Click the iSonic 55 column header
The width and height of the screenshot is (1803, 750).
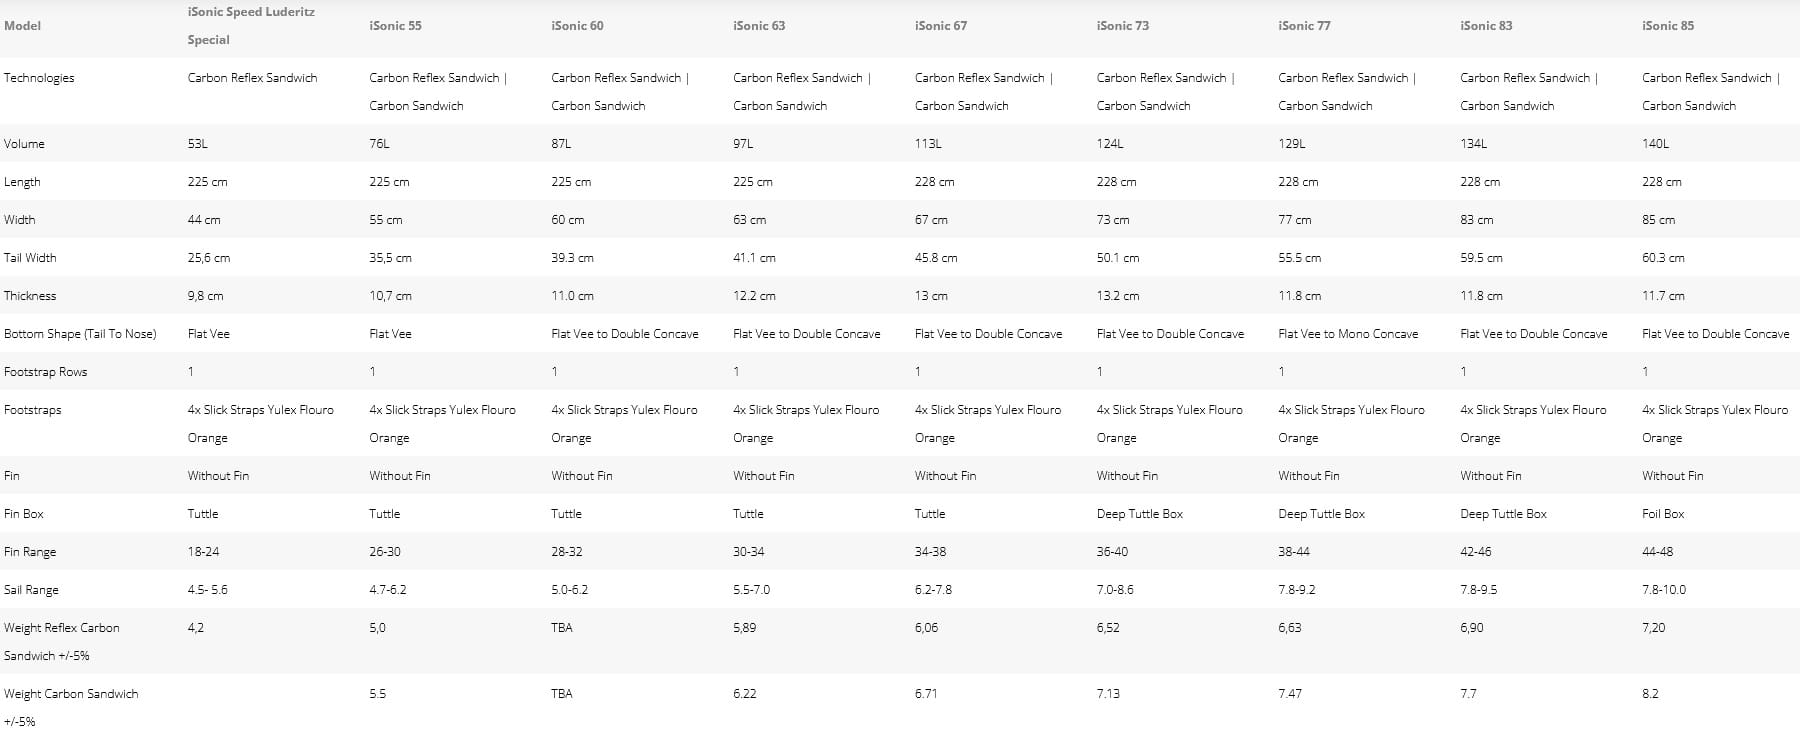[395, 26]
